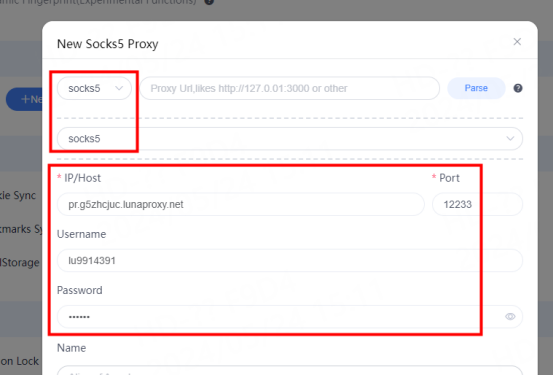Select the Port field showing 12233
Screen dimensions: 554x375
coord(477,204)
